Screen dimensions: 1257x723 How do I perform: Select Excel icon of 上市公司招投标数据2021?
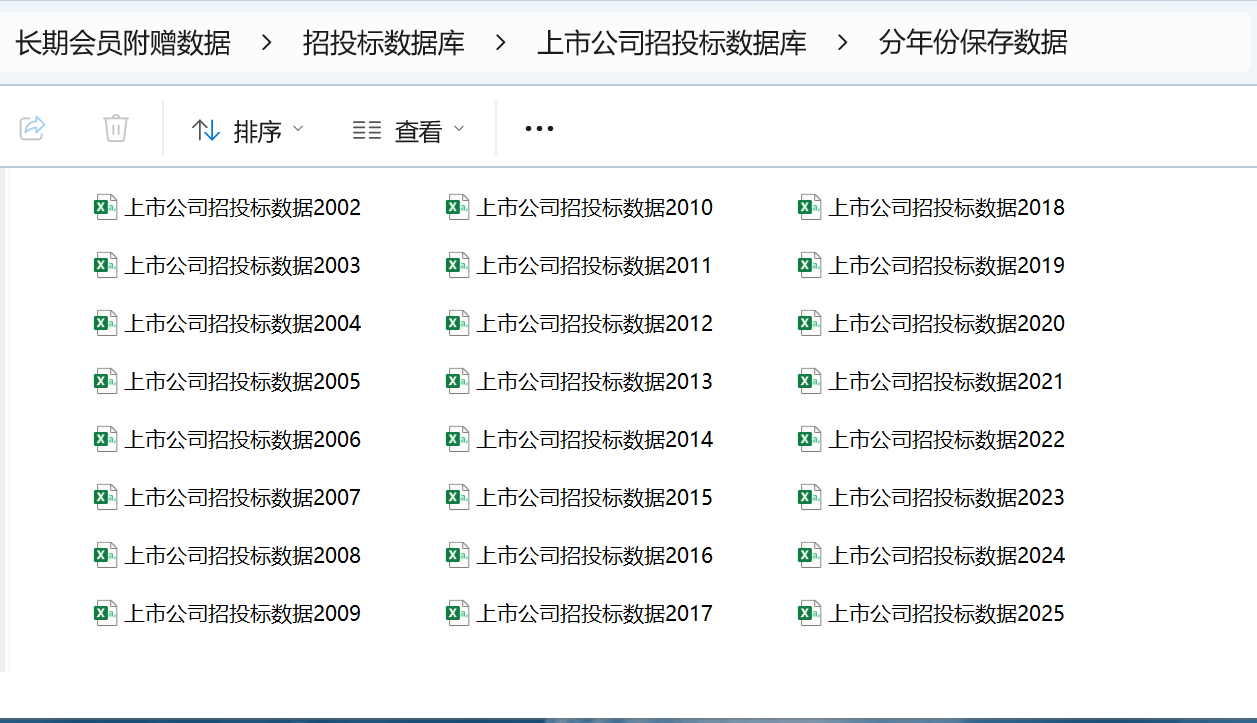click(x=810, y=381)
